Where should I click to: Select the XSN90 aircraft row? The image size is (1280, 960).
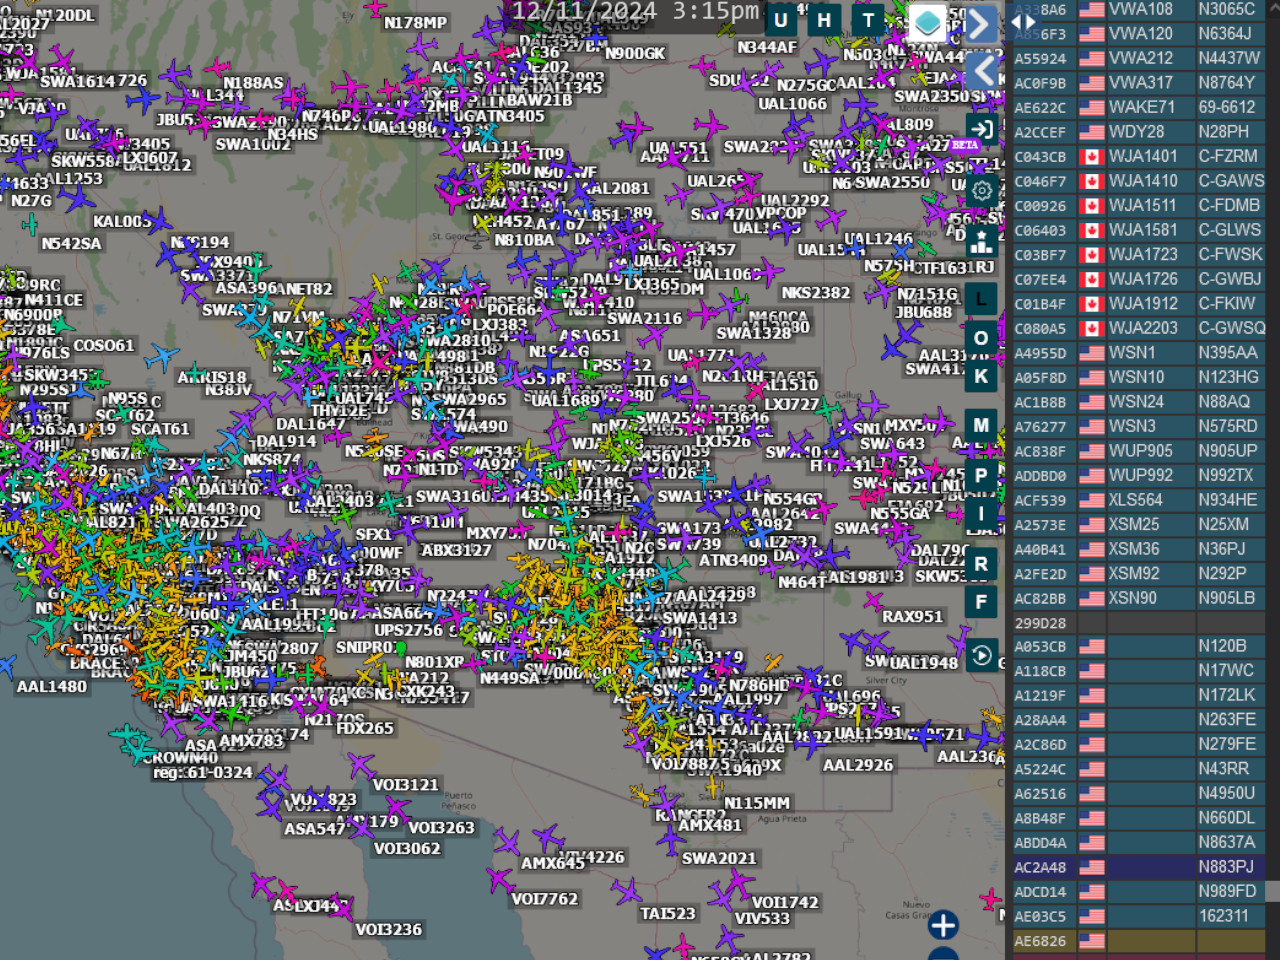1138,597
